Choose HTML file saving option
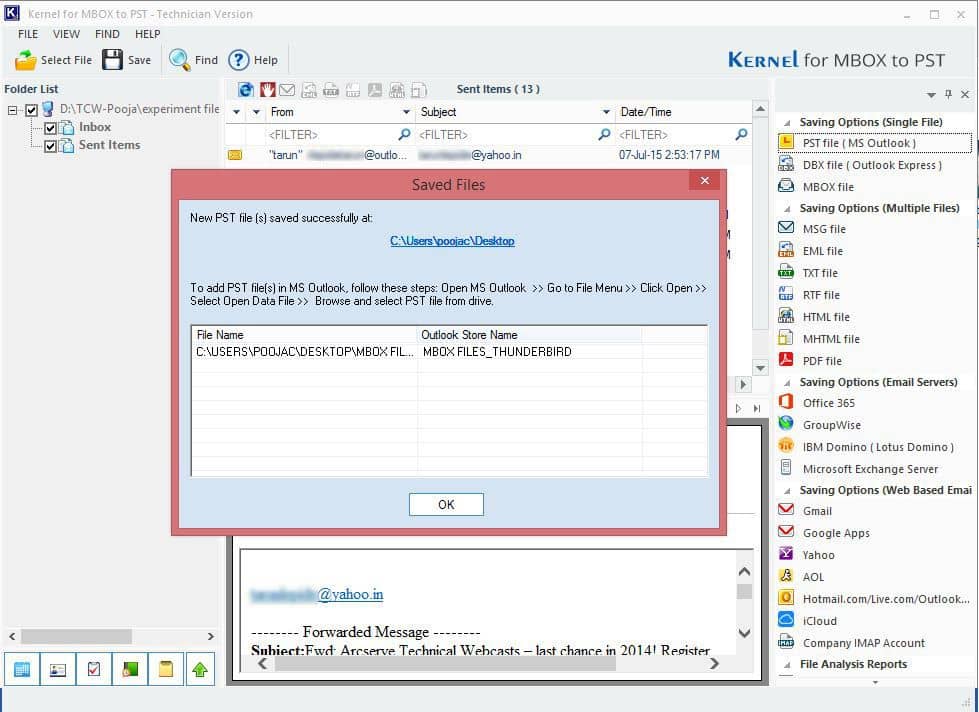979x712 pixels. [x=826, y=317]
